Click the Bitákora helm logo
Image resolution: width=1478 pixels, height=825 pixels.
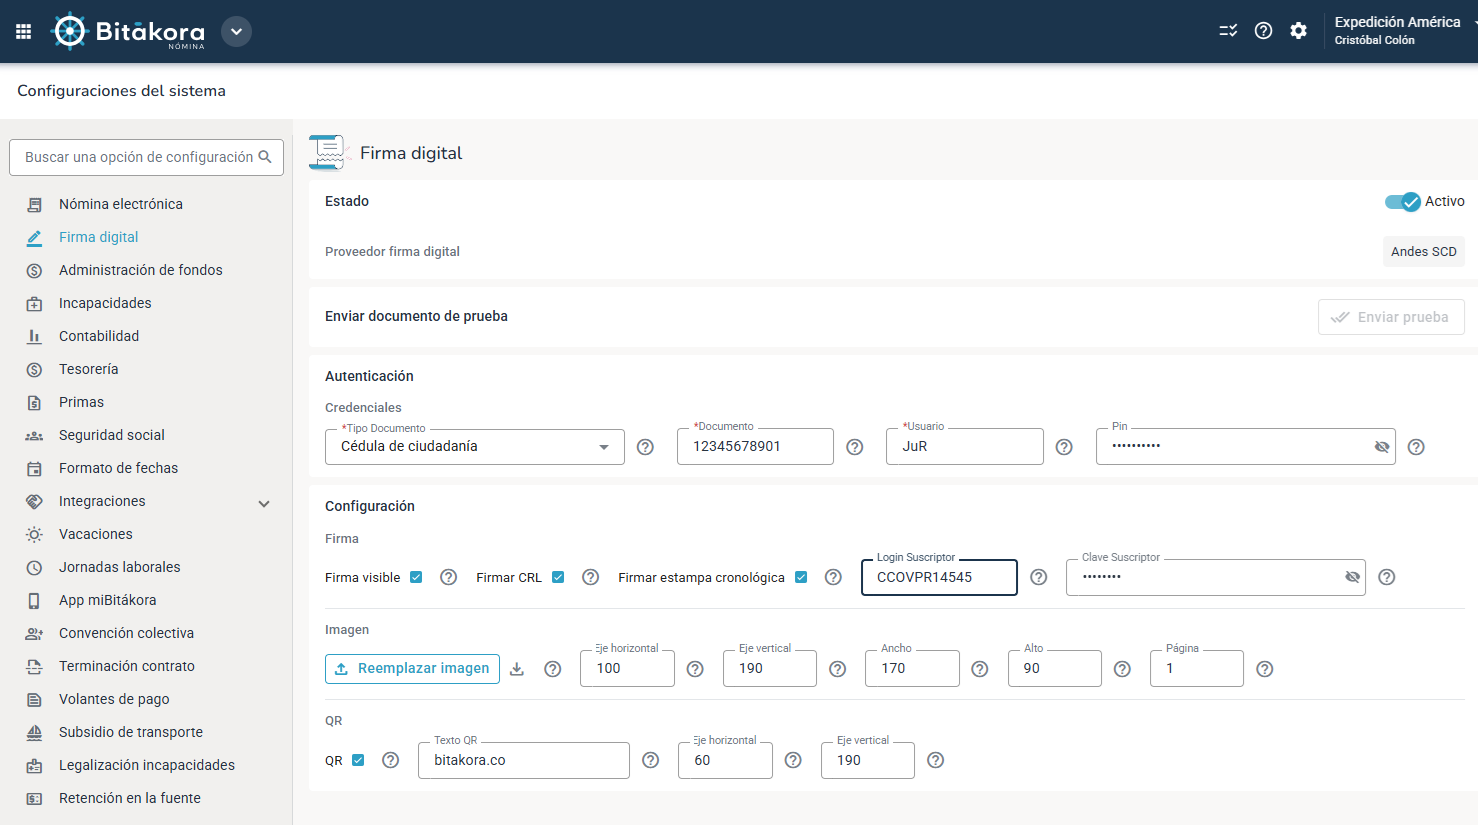(x=69, y=31)
